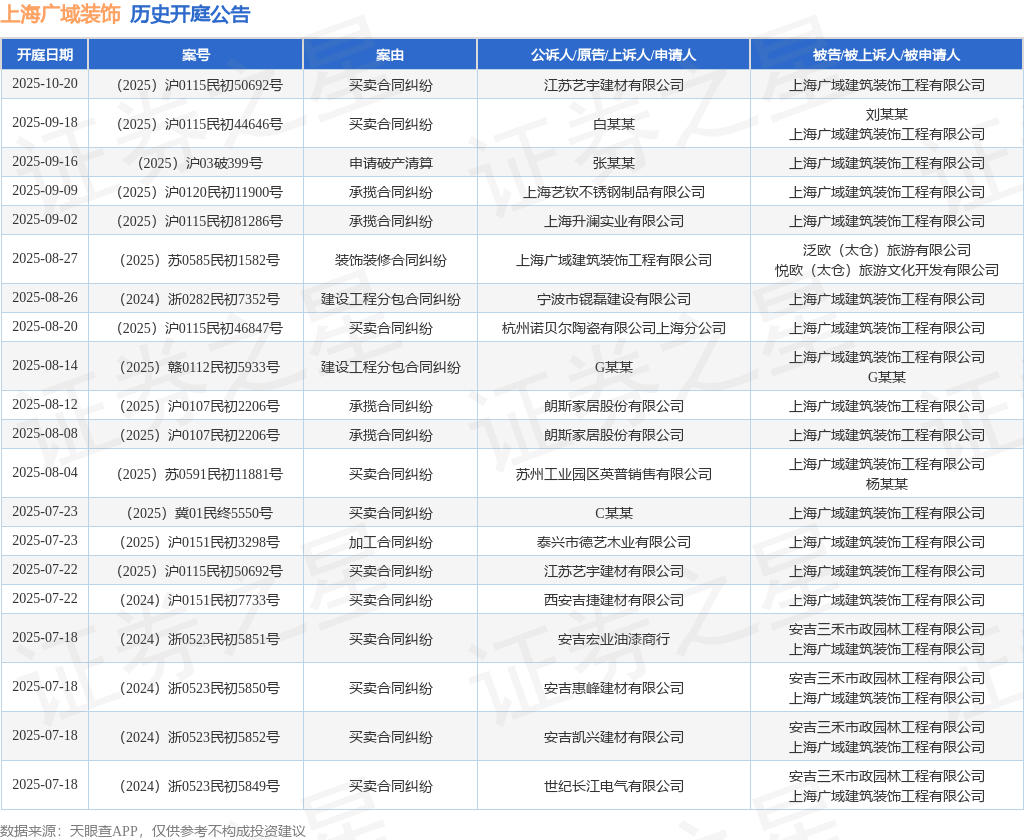Click plaintiff 安吉宏业油漆商行
The image size is (1024, 840).
pos(613,639)
